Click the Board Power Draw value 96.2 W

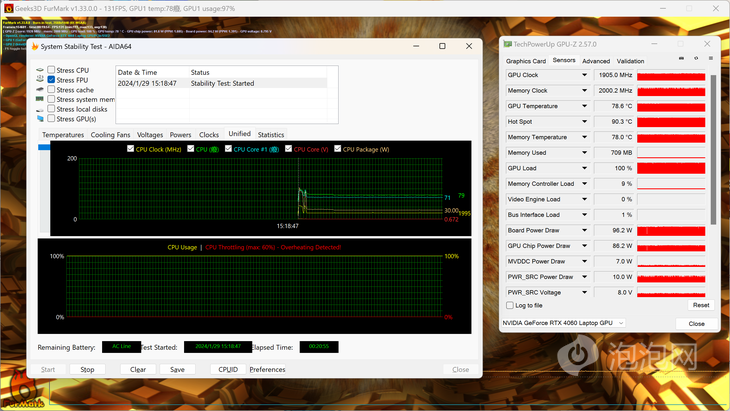point(614,230)
